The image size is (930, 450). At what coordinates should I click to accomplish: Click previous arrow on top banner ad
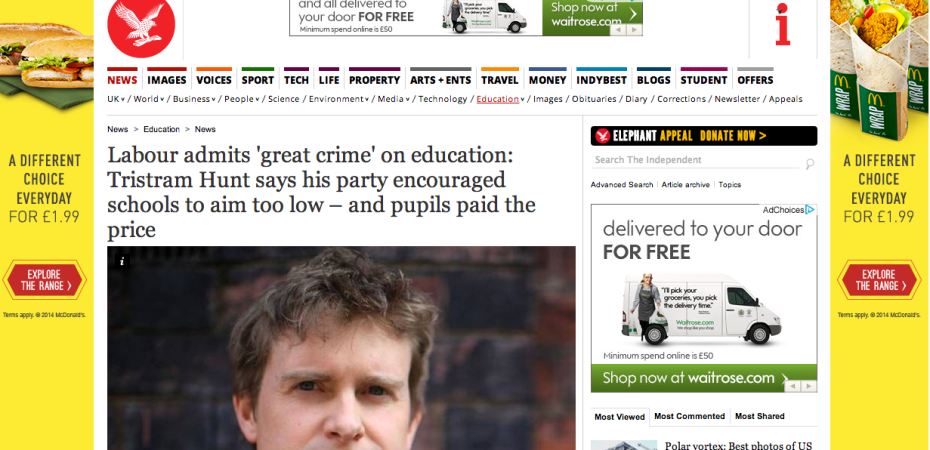tap(619, 30)
